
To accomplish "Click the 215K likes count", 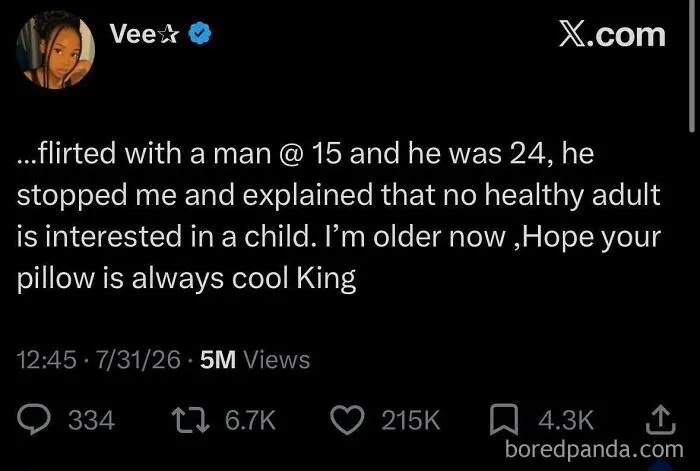I will (411, 421).
